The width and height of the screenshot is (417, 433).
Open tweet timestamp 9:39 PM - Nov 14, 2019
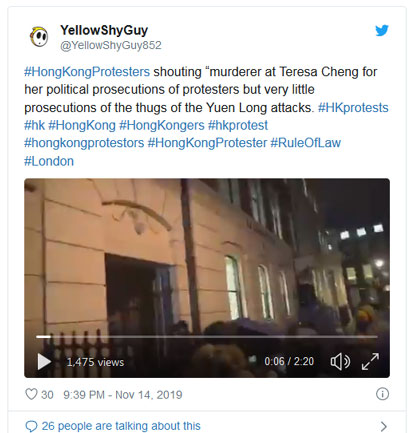pyautogui.click(x=123, y=395)
